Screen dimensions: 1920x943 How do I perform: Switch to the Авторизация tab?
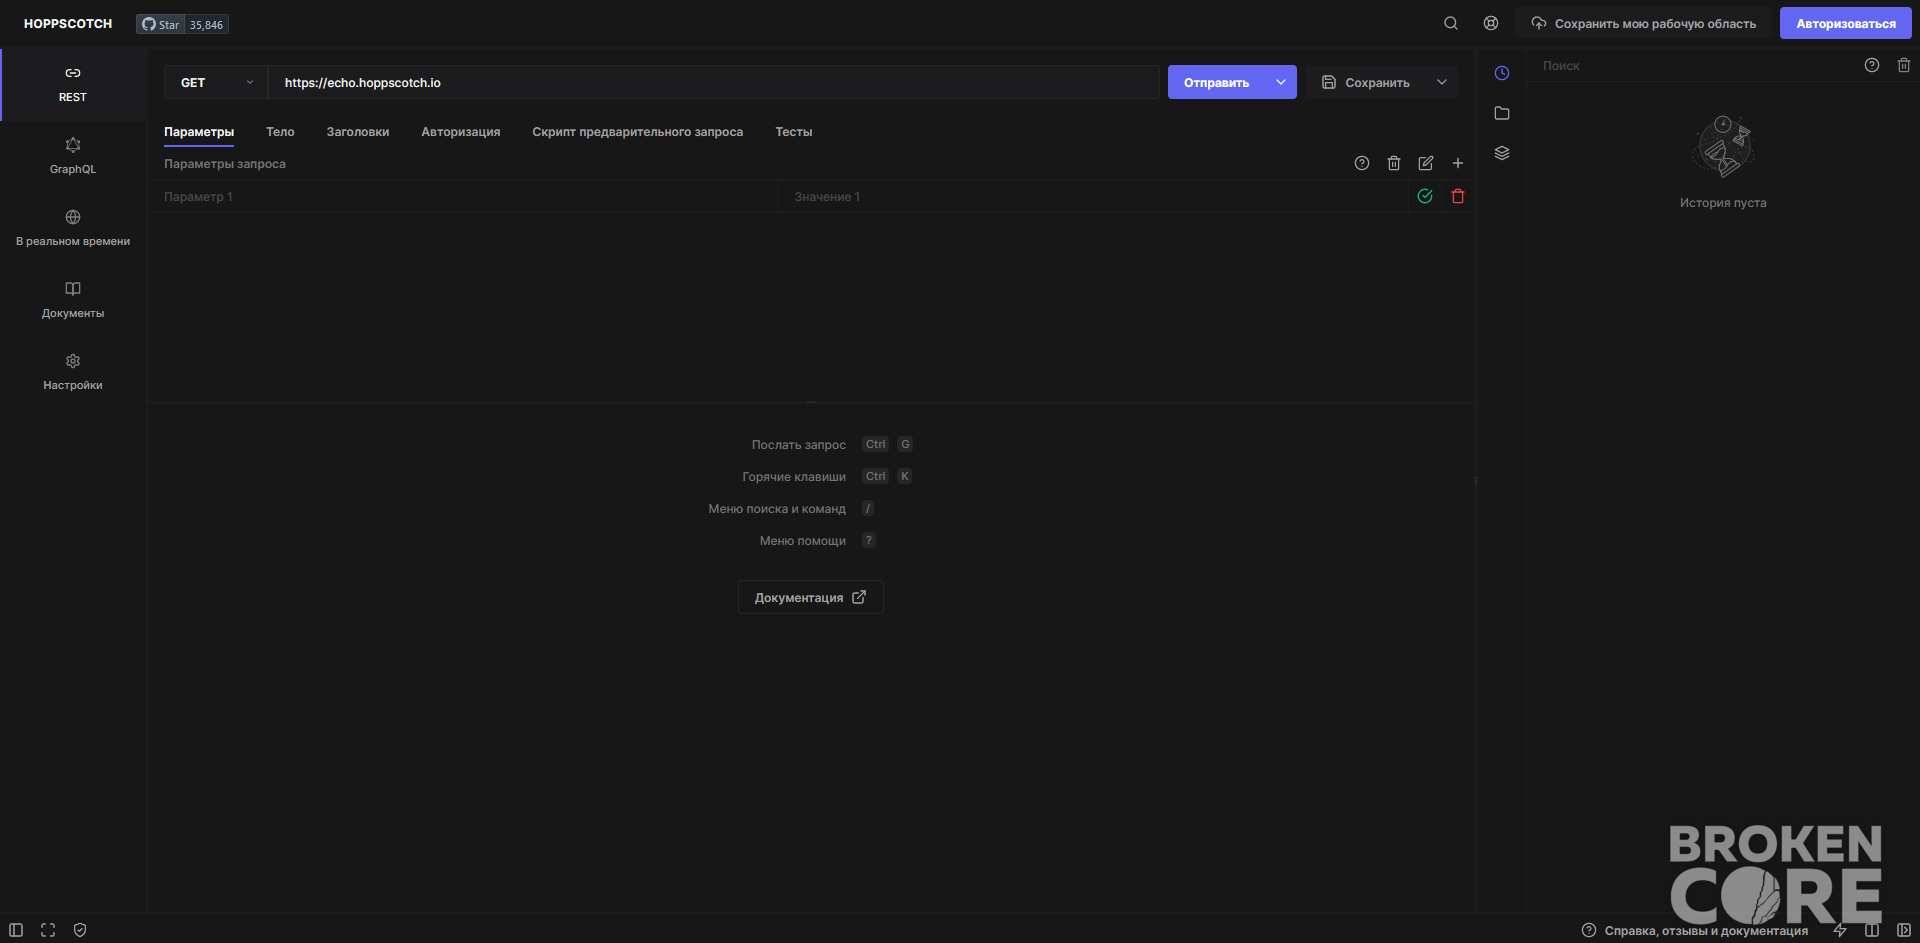[460, 132]
